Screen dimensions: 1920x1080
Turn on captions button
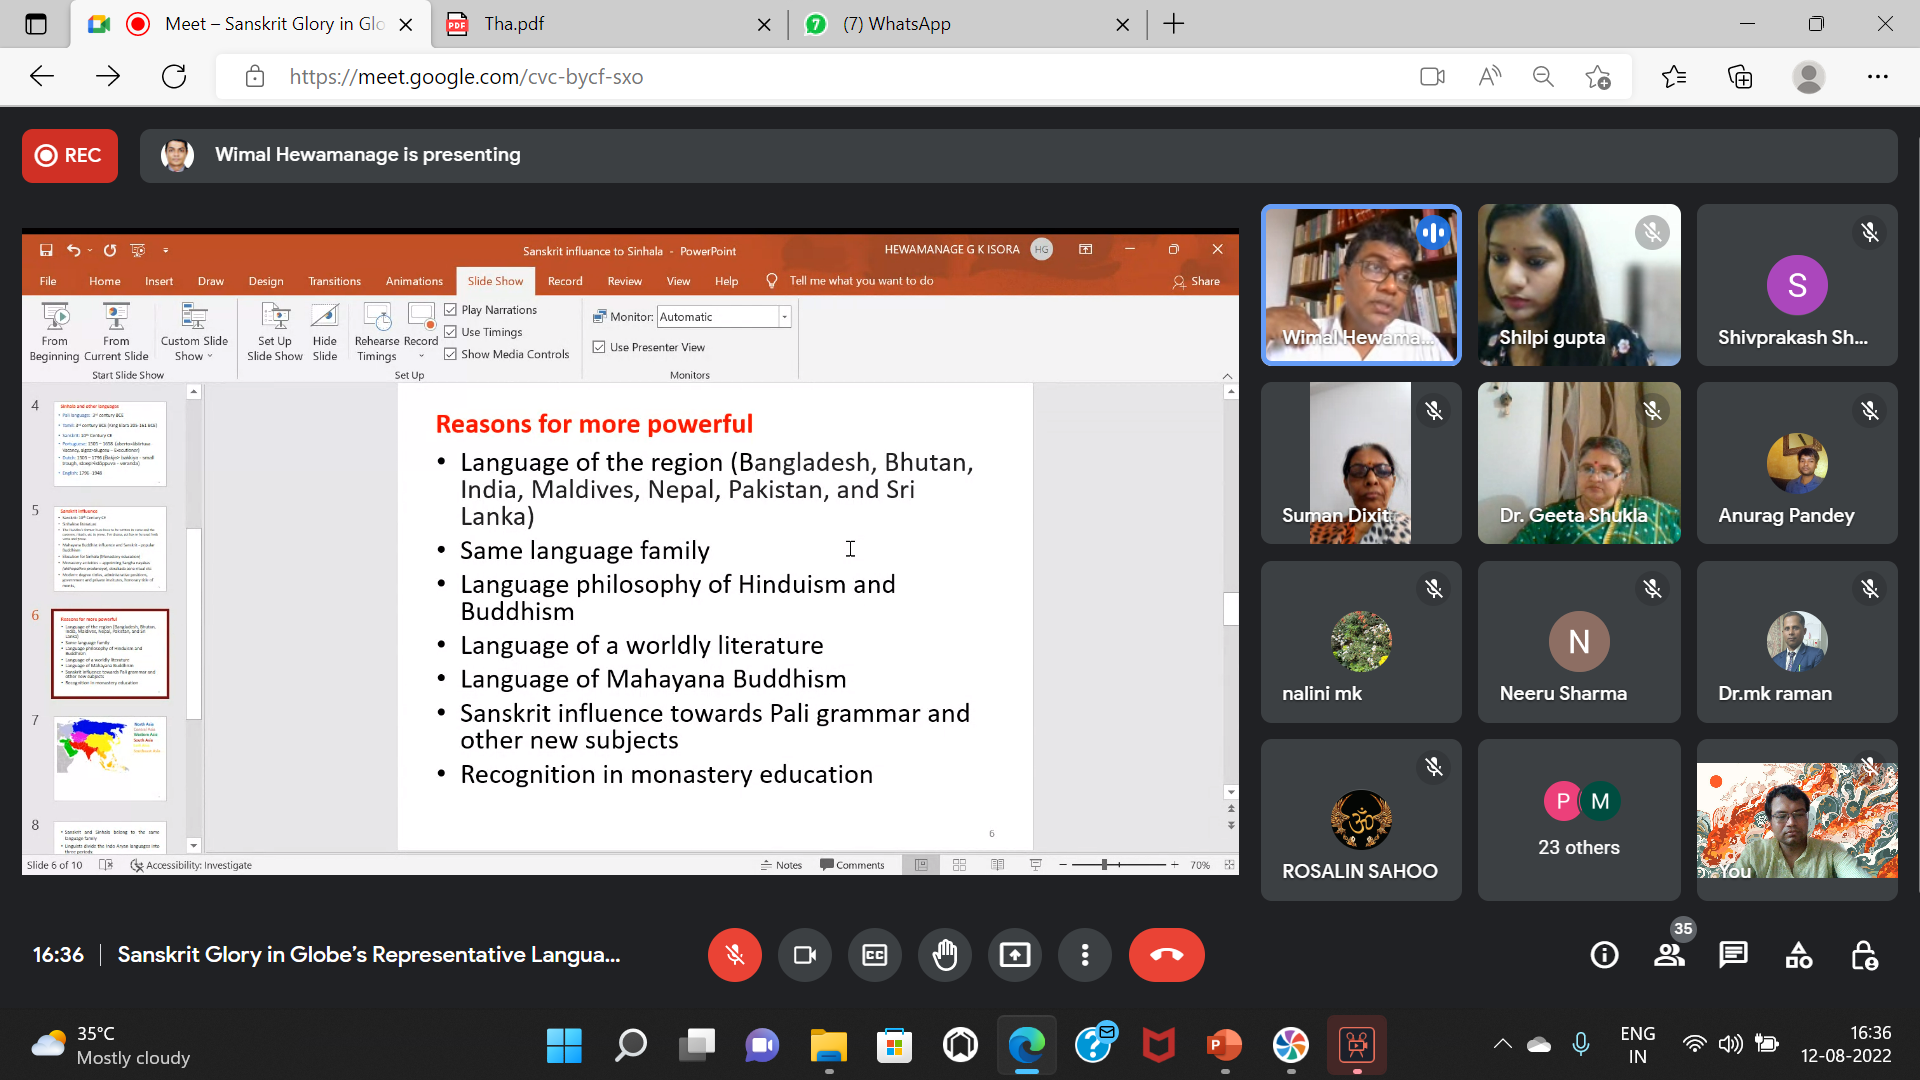pos(874,955)
